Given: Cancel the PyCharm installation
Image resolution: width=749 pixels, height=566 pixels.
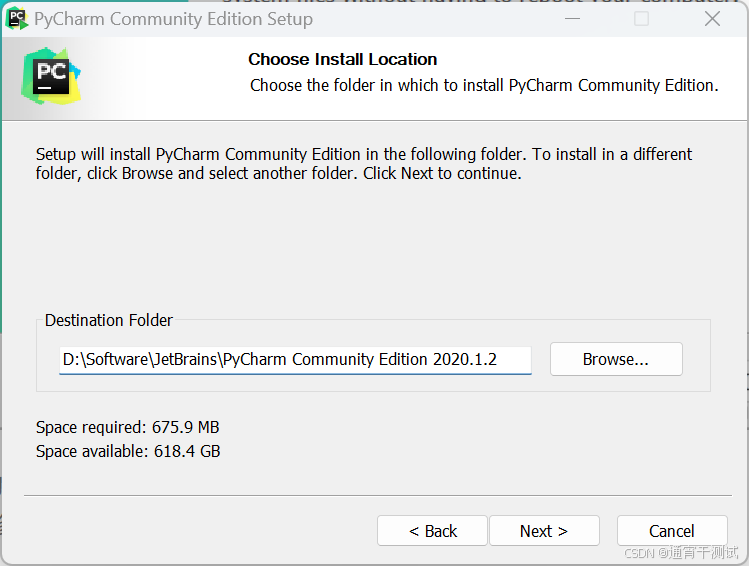Looking at the screenshot, I should tap(672, 531).
